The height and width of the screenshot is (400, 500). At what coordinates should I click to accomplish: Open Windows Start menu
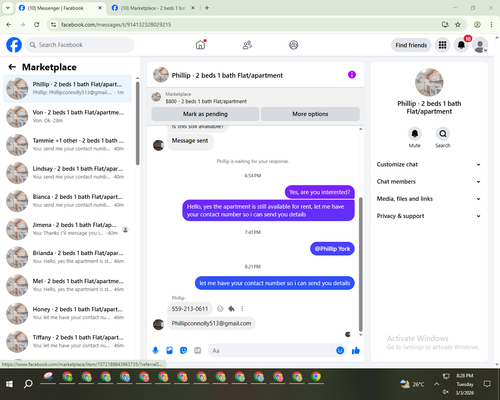pos(9,384)
